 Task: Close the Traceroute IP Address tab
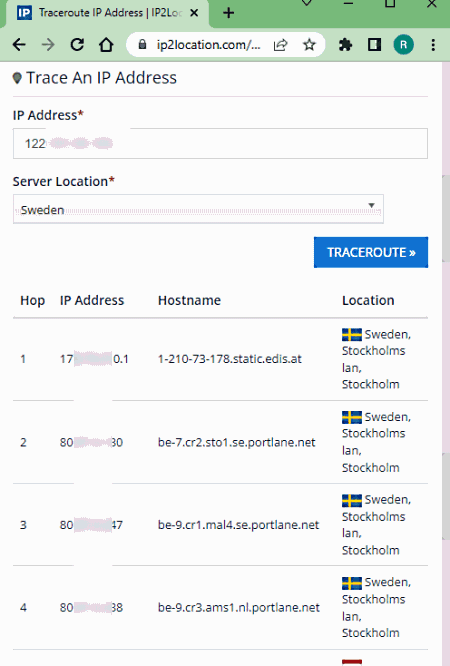click(x=194, y=13)
